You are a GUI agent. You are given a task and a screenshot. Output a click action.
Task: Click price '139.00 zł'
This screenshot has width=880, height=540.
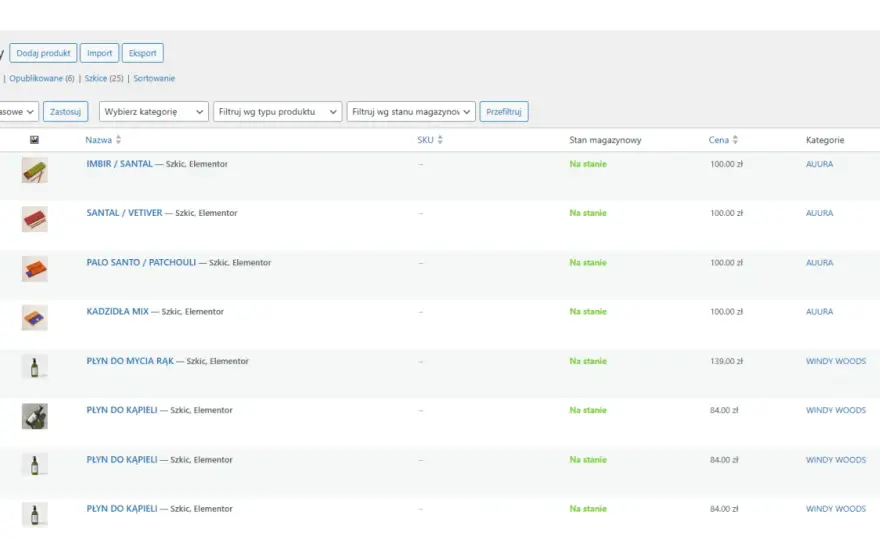[726, 361]
